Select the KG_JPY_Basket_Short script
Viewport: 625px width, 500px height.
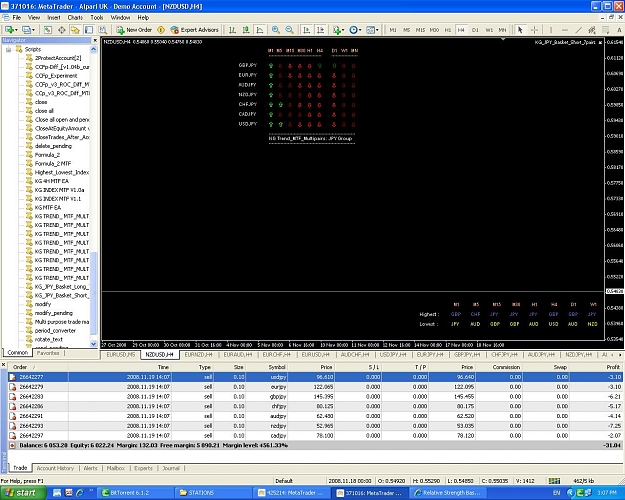(x=61, y=295)
